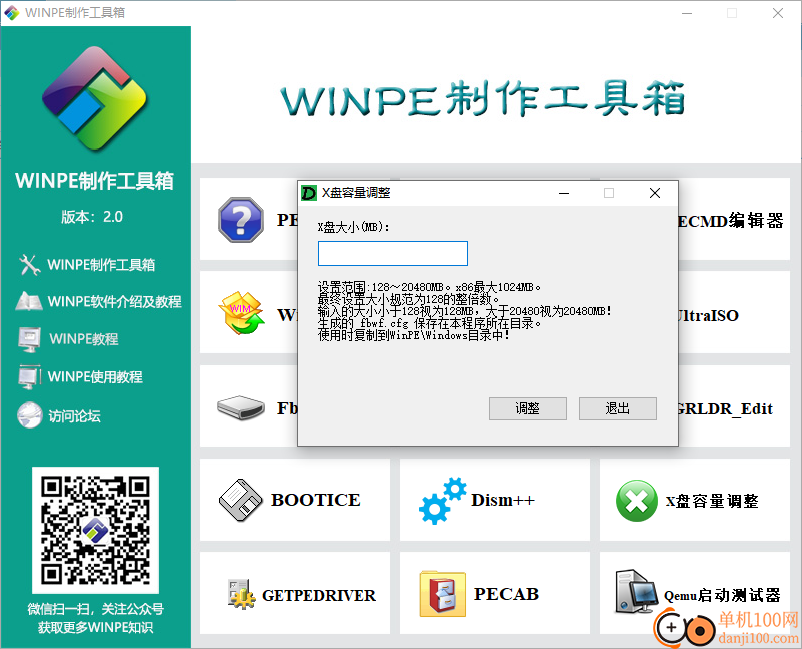Open WINPE软件介绍及教程 sidebar item

click(115, 301)
